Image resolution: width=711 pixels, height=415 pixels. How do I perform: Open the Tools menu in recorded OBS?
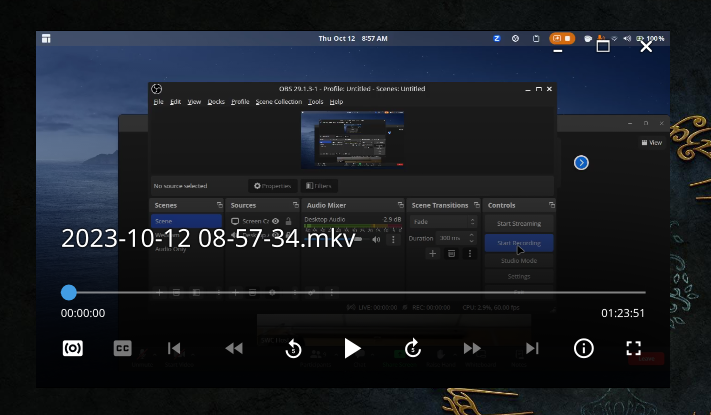316,102
